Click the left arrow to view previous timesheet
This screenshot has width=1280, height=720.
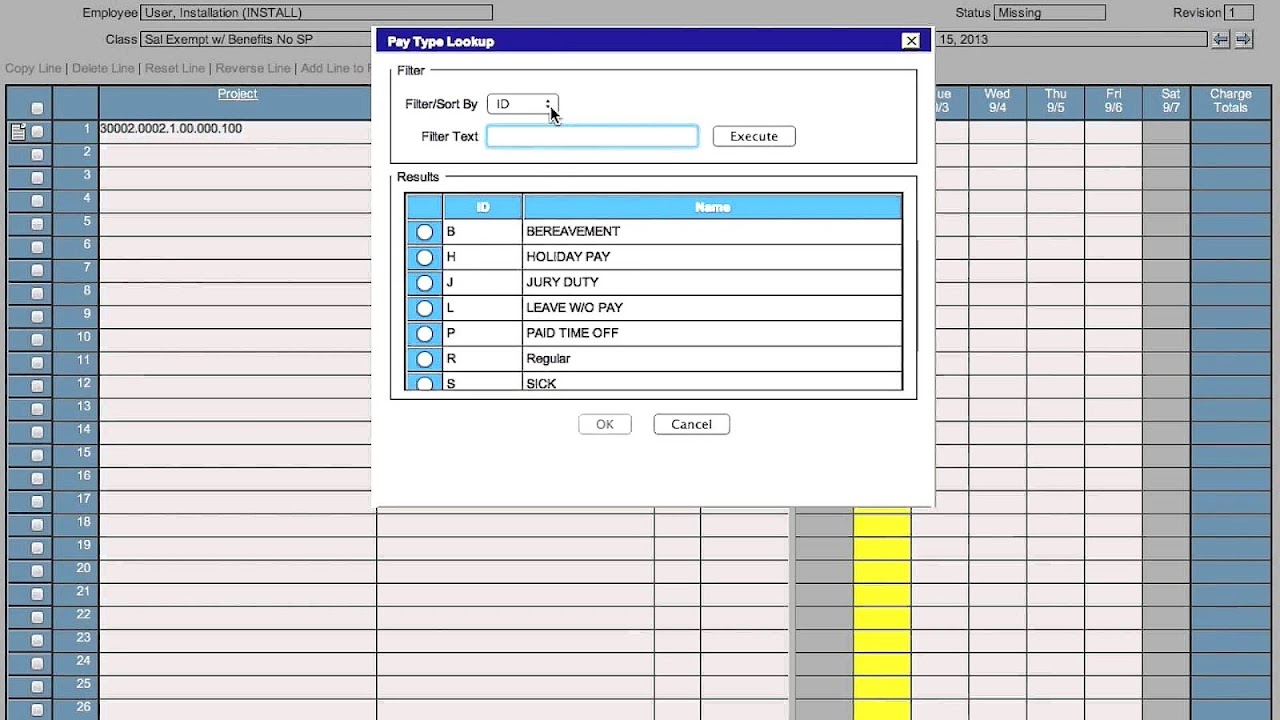(1221, 39)
